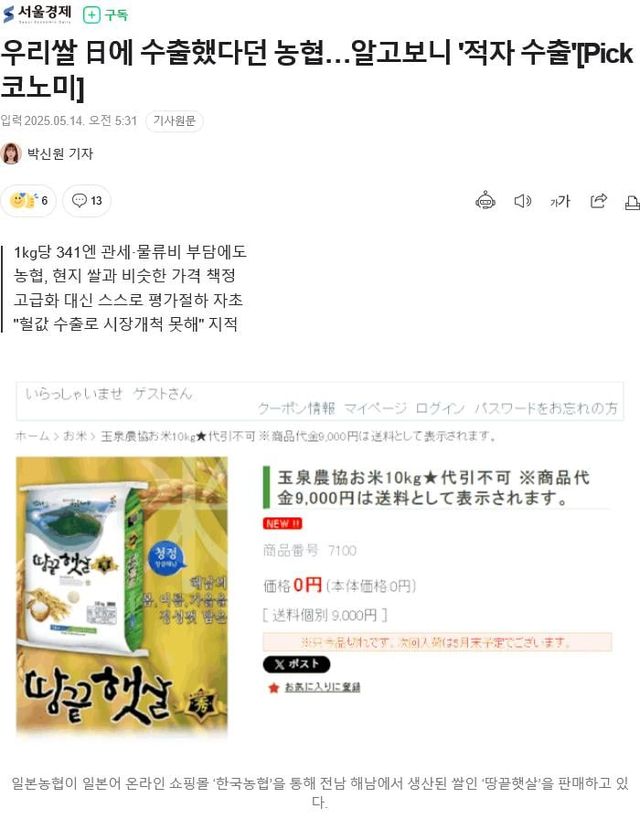
Task: Click reporter name 박신원 기자
Action: coord(60,154)
